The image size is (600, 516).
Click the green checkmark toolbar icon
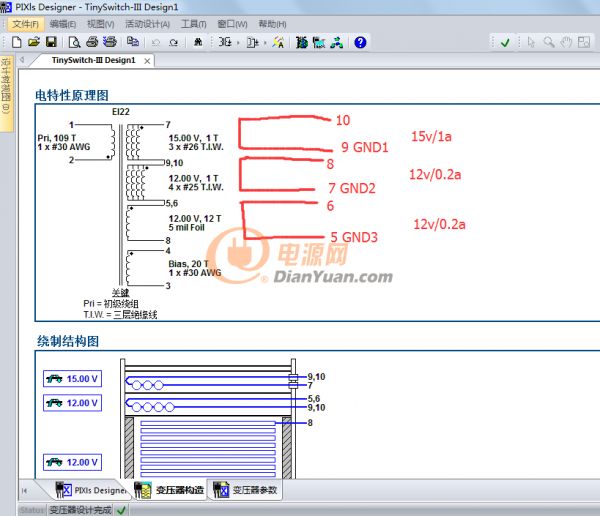coord(505,42)
